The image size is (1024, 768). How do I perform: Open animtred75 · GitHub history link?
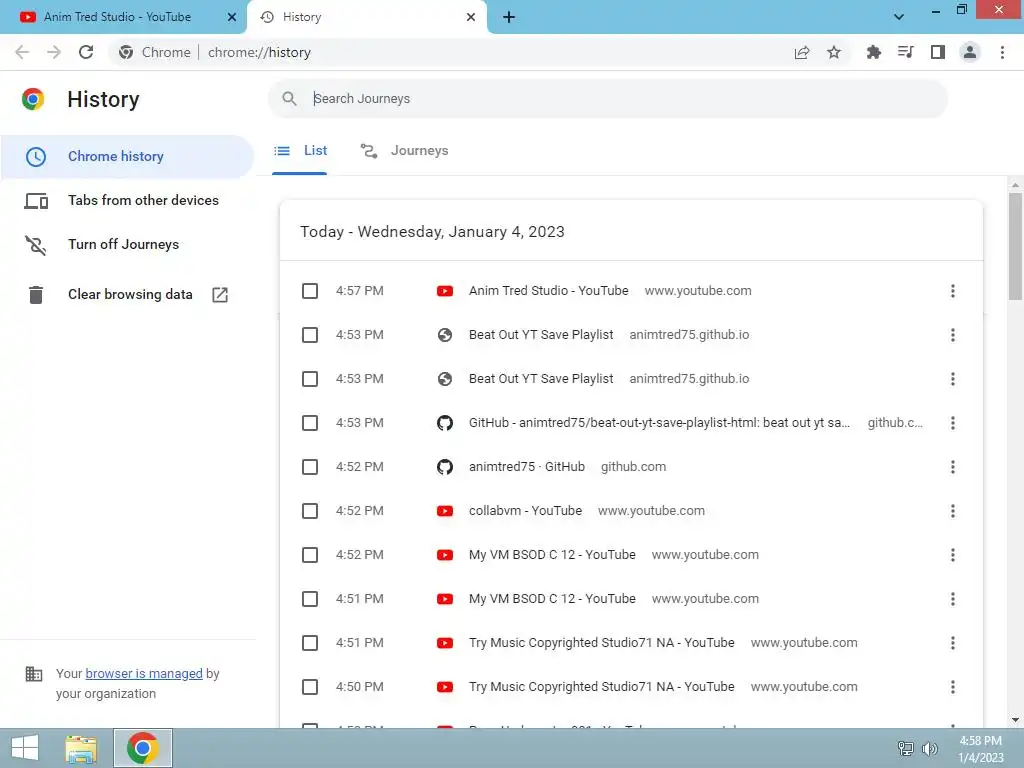click(x=526, y=467)
